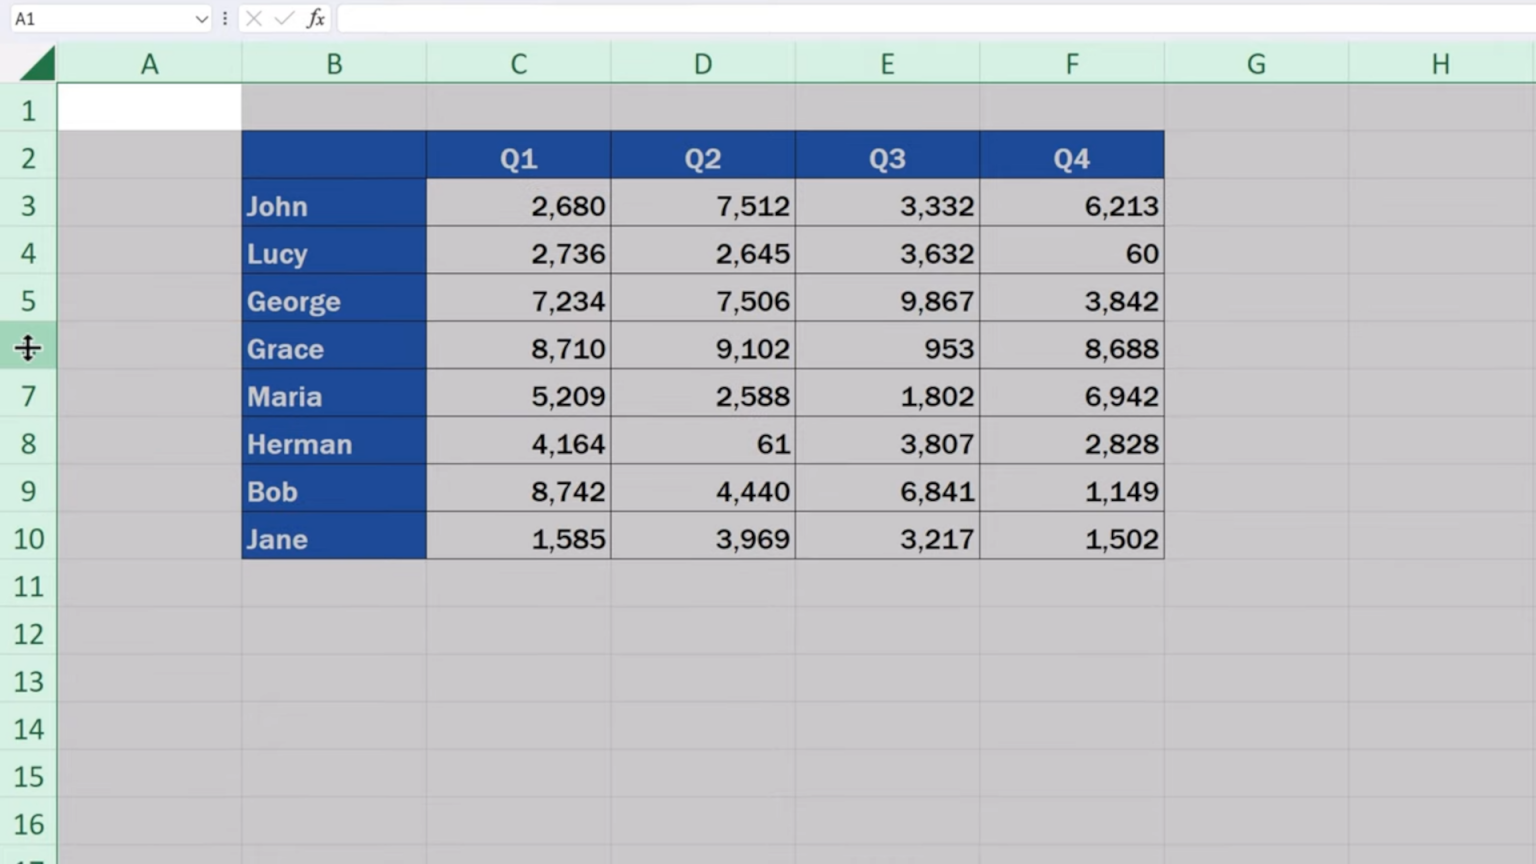The width and height of the screenshot is (1536, 864).
Task: Click the Enter checkmark icon in the formula bar
Action: (x=285, y=18)
